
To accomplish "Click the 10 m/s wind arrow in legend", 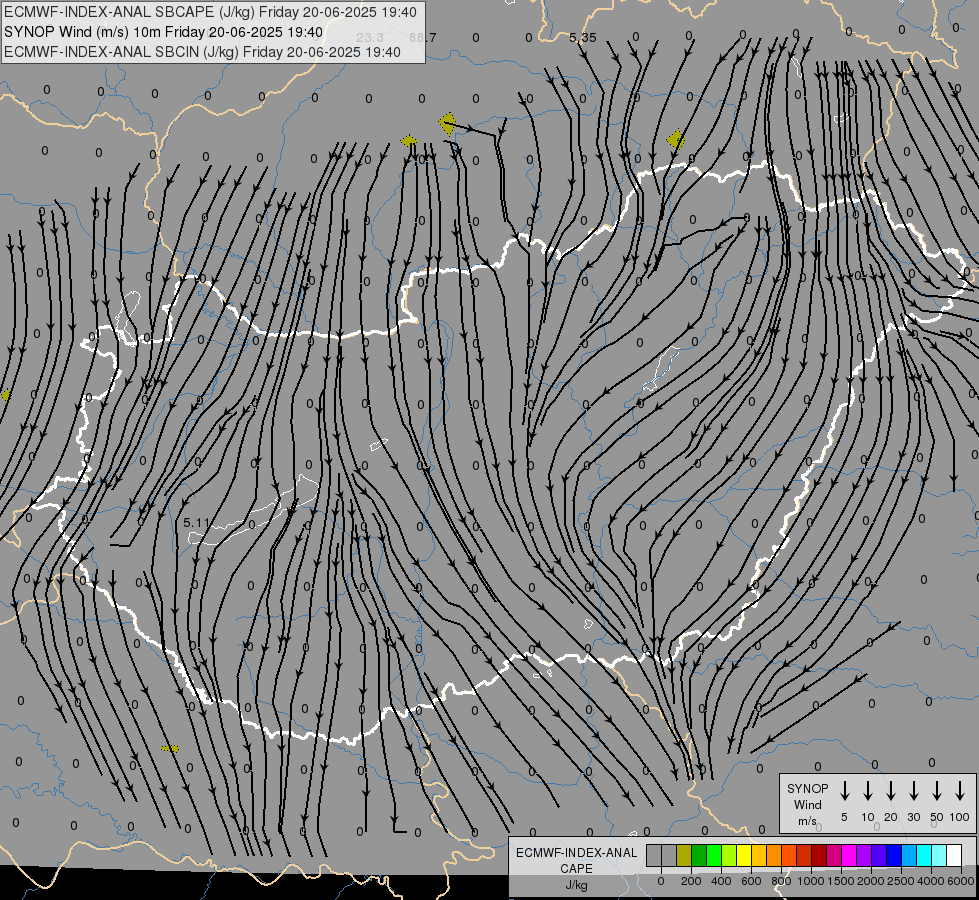I will coord(867,791).
